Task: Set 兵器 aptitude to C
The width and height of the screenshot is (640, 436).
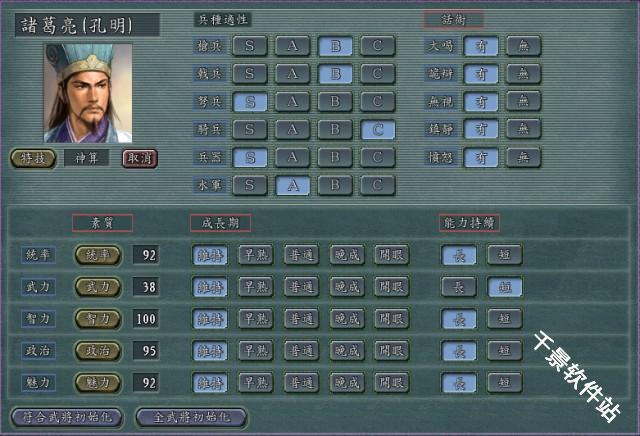Action: [x=378, y=158]
